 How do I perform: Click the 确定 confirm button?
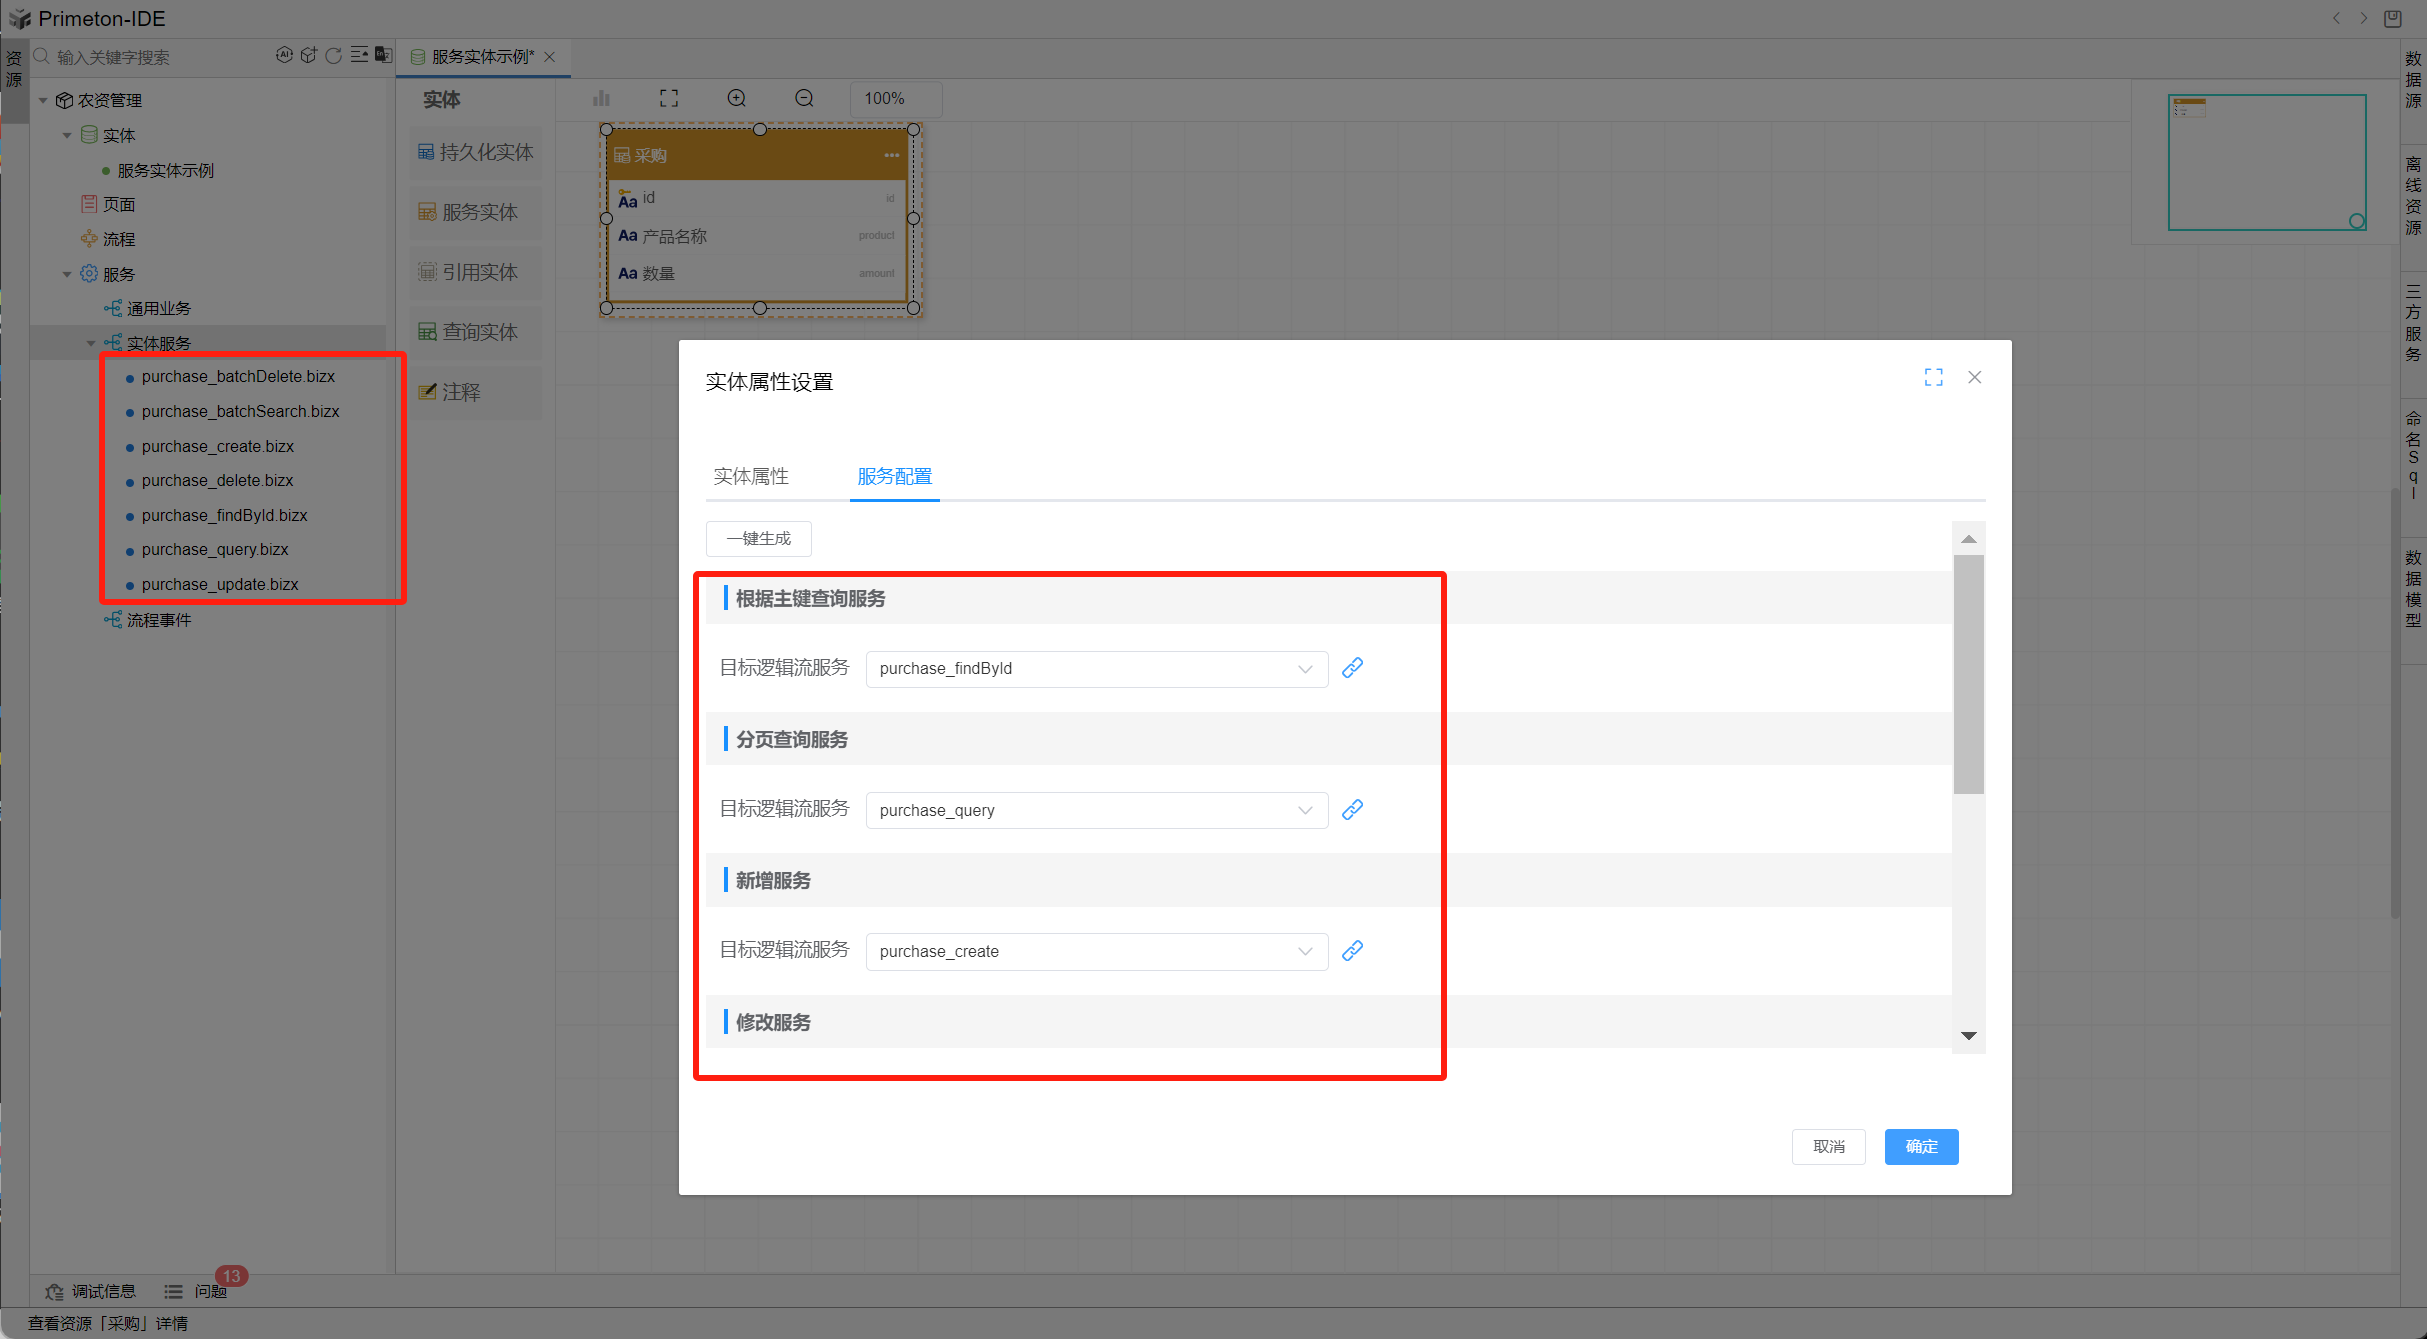pyautogui.click(x=1921, y=1146)
